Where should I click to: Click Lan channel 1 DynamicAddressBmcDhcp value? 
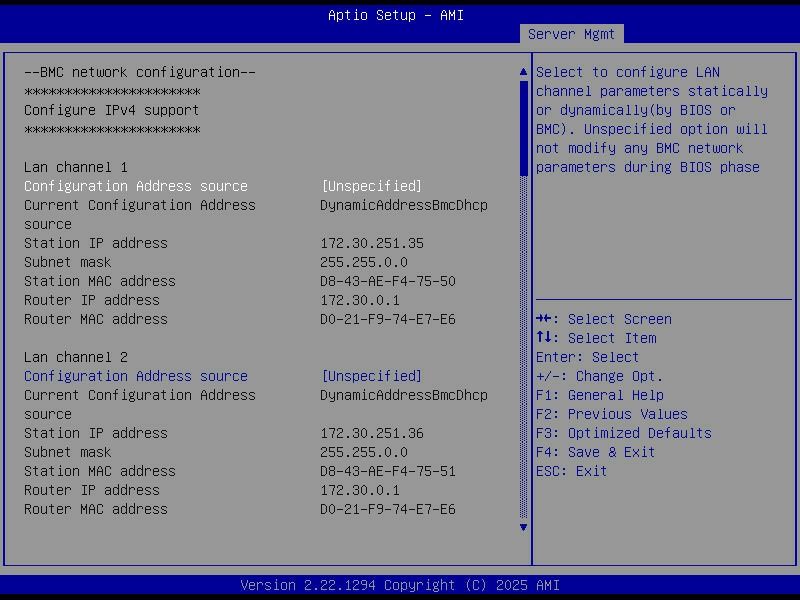click(404, 205)
